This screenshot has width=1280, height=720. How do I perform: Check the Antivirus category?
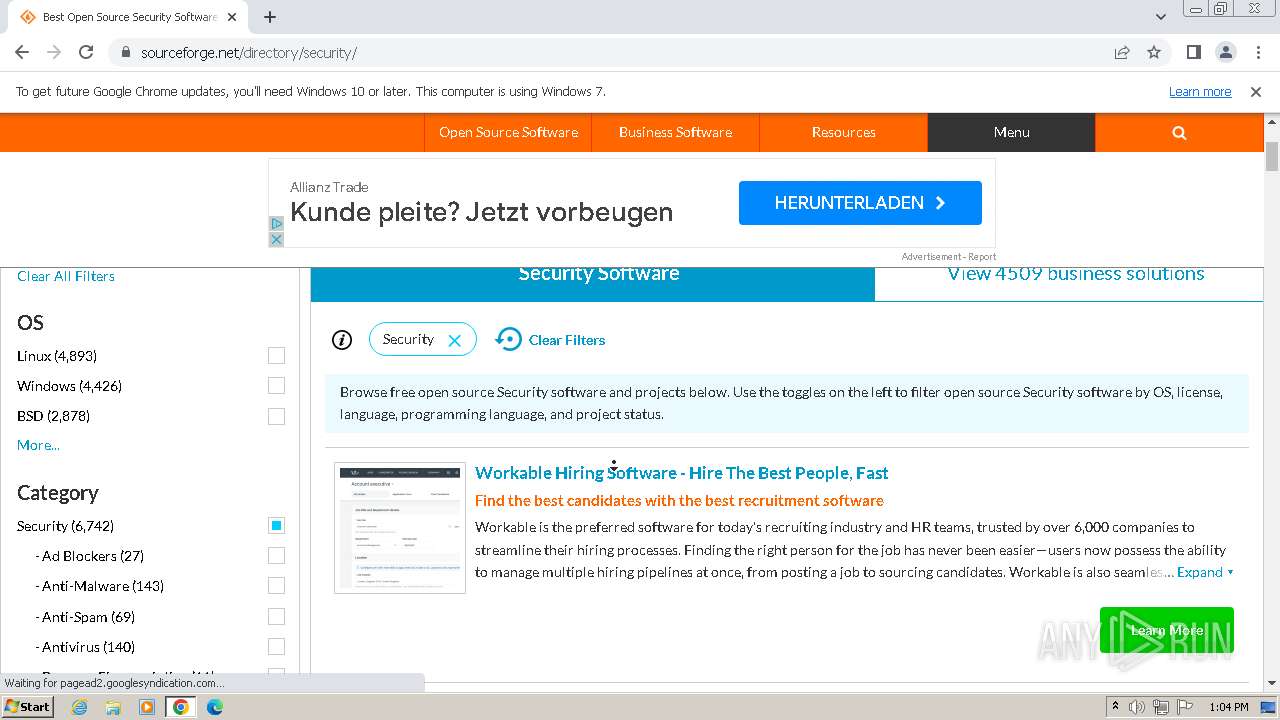click(276, 646)
